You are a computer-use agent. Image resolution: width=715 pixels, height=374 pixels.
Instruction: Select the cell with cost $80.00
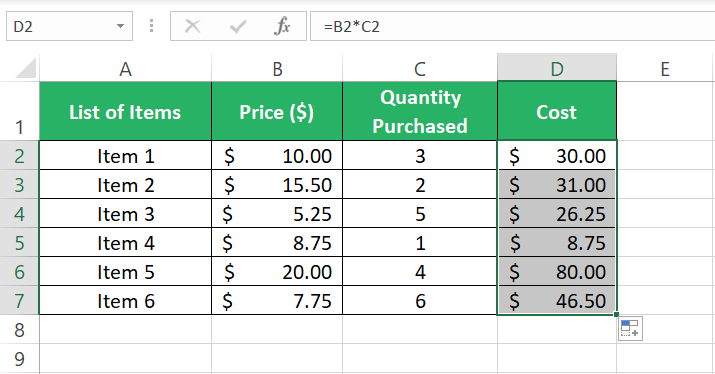click(x=557, y=271)
